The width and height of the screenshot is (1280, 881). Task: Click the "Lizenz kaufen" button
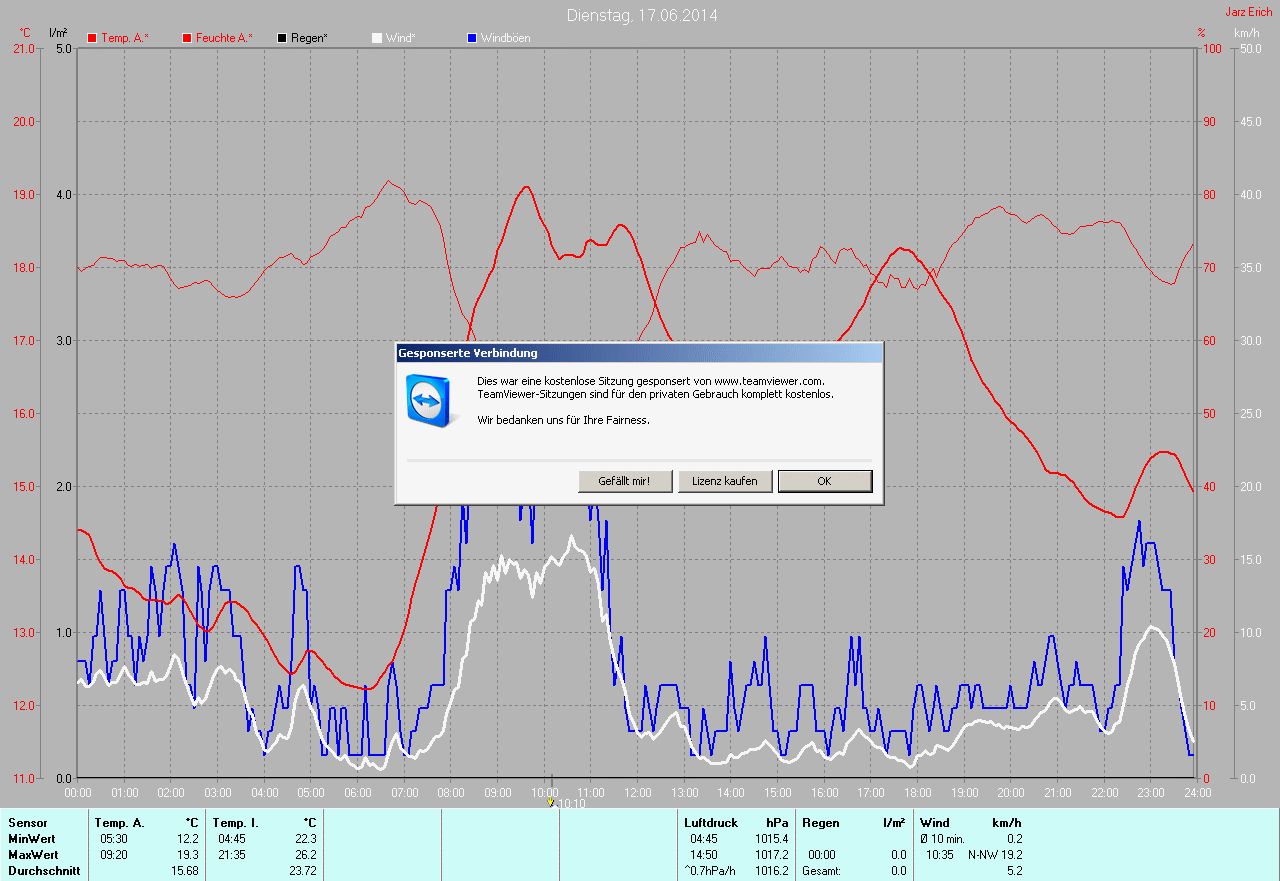point(725,481)
